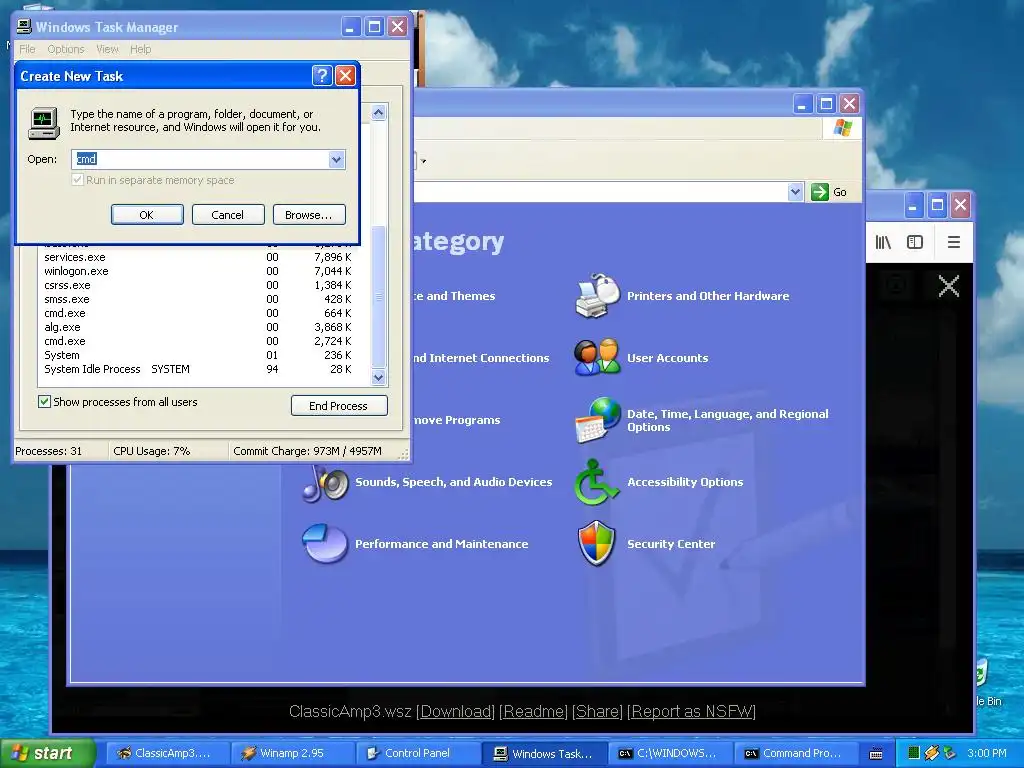Click the Security Center label
The width and height of the screenshot is (1024, 768).
(671, 544)
